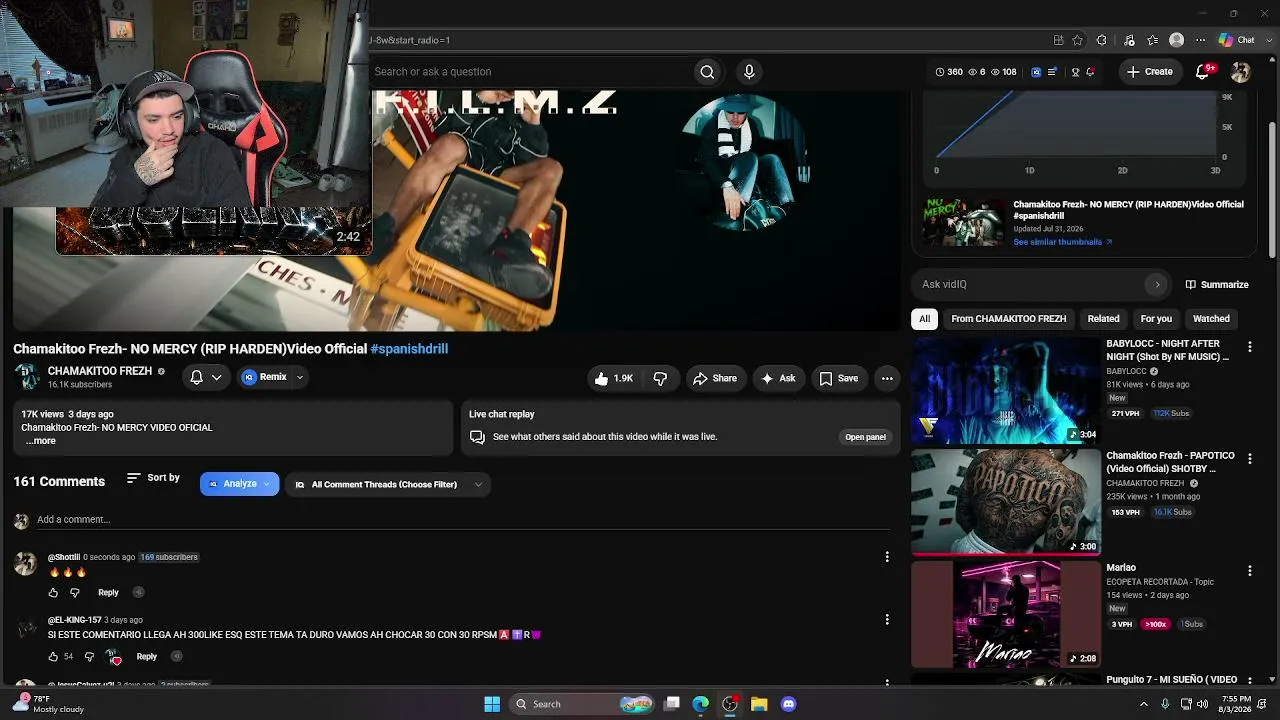Dislike the @Shottiii comment

pyautogui.click(x=74, y=593)
